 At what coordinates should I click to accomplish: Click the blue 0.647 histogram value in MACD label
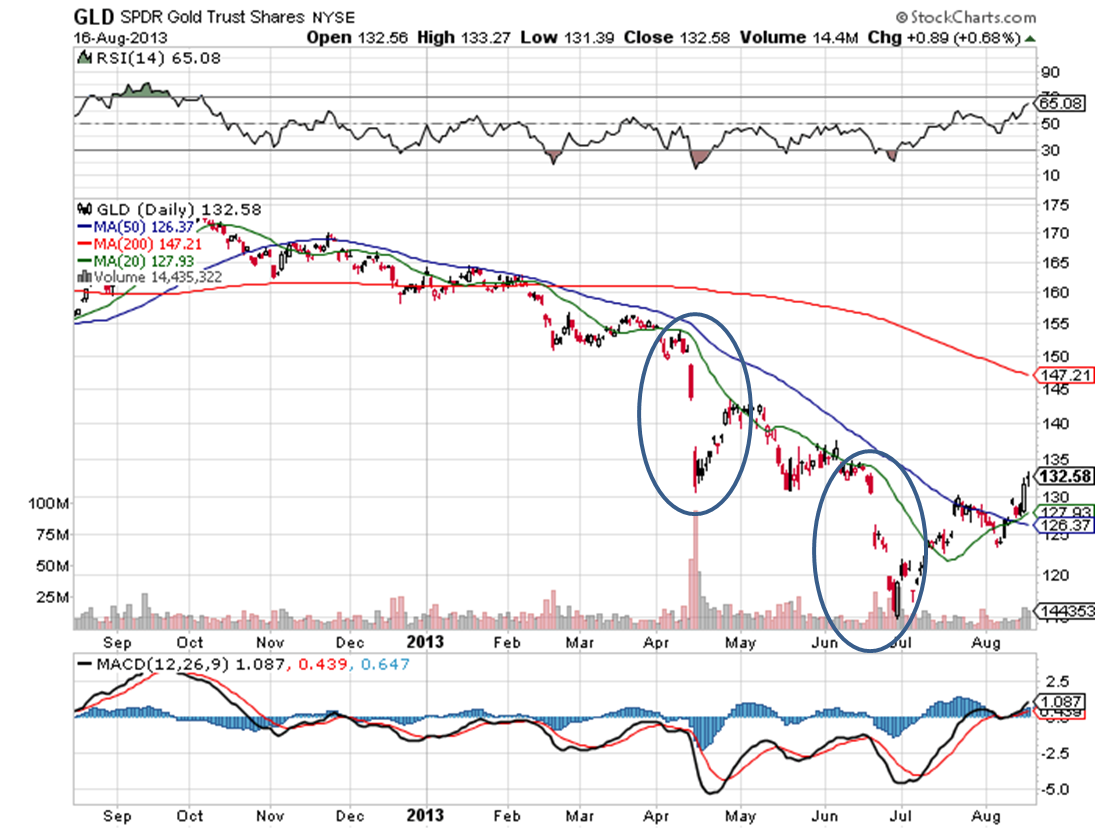pos(385,664)
